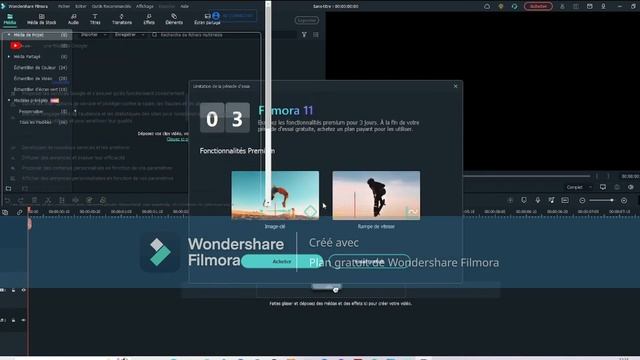Click the snapshot camera icon under preview
This screenshot has width=640, height=360.
[x=617, y=187]
